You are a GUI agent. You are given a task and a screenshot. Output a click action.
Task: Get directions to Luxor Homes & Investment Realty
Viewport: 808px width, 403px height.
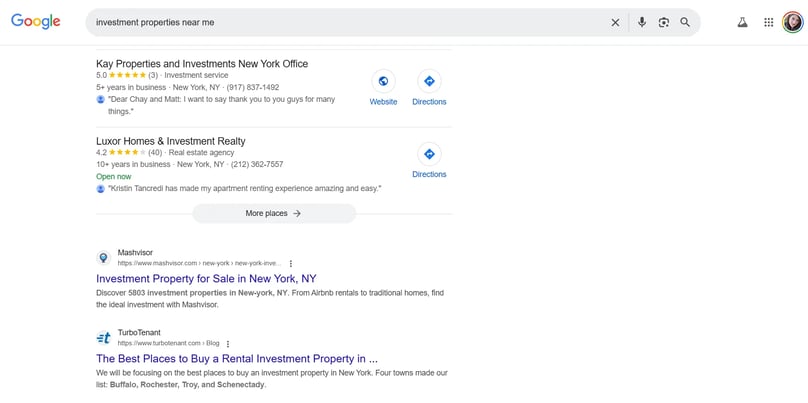coord(429,154)
